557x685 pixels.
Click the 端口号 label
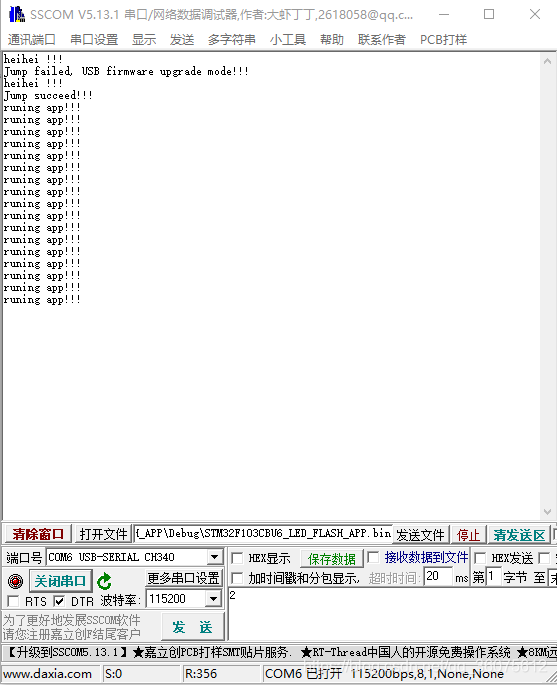pos(24,558)
